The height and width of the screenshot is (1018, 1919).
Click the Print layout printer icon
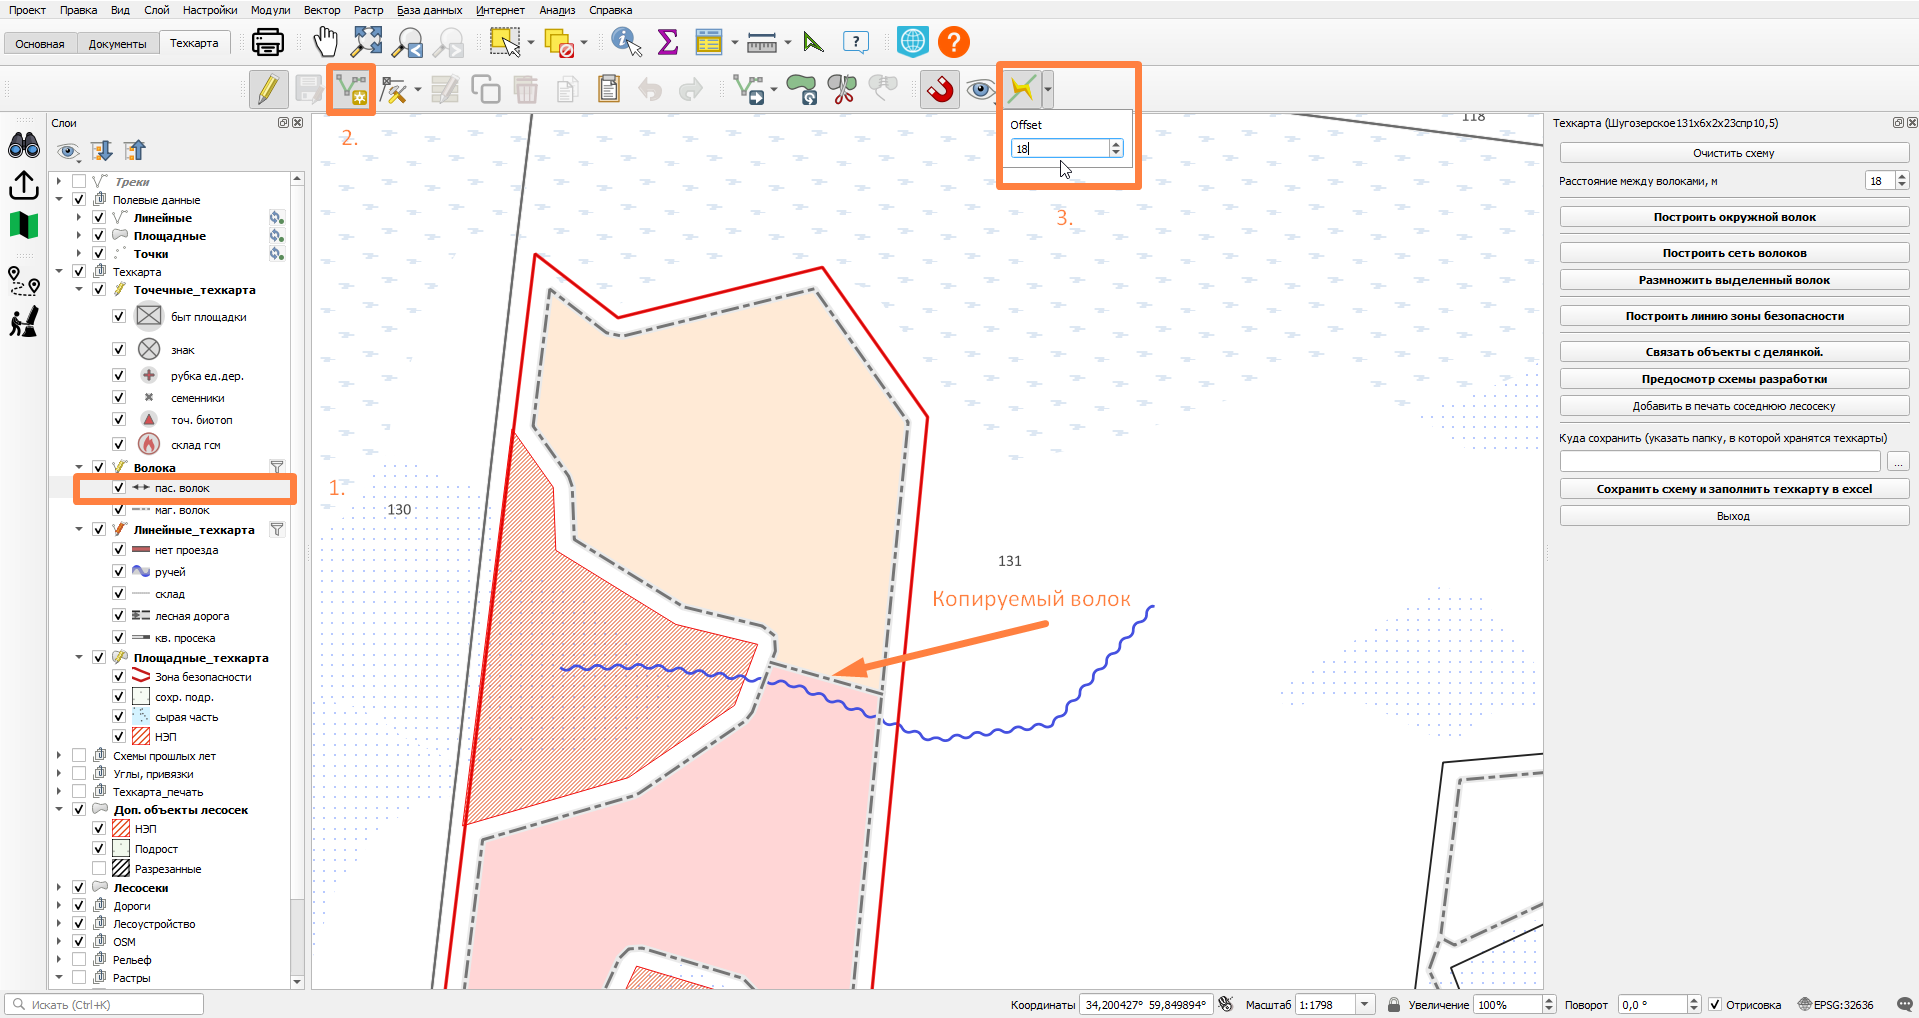click(268, 42)
